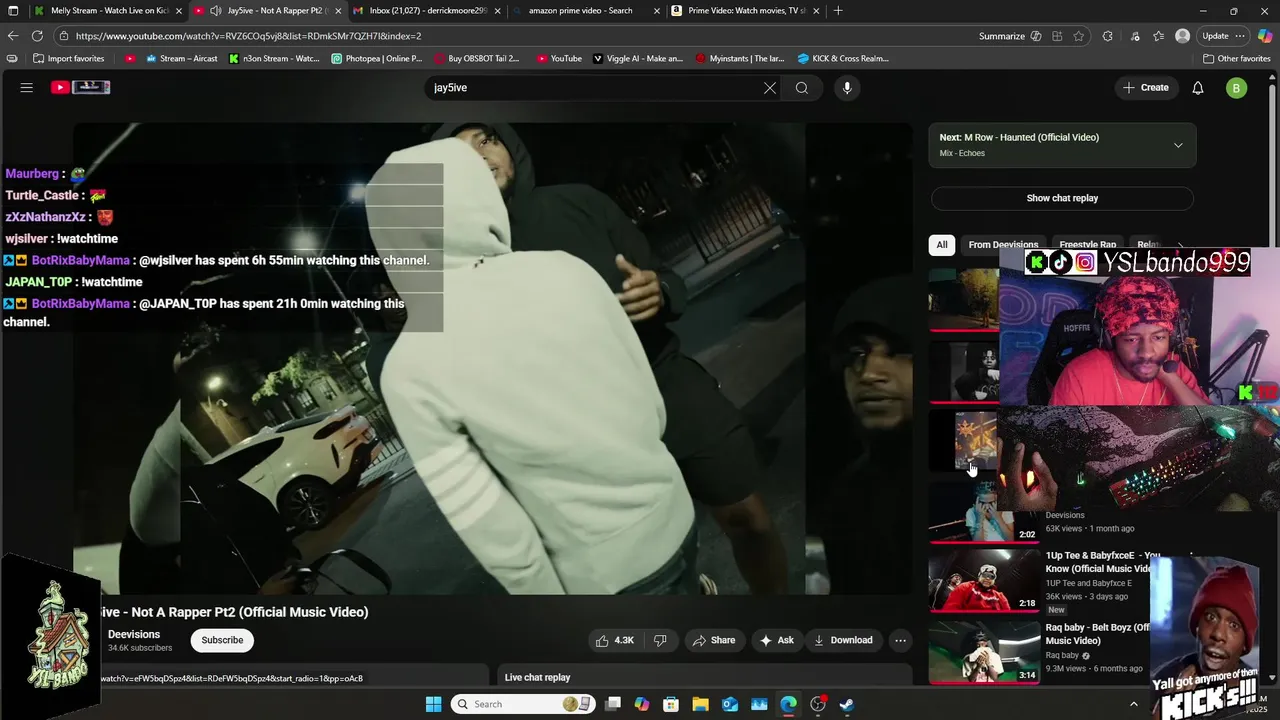
Task: Switch to Melly Stream Kick tab
Action: [x=108, y=11]
